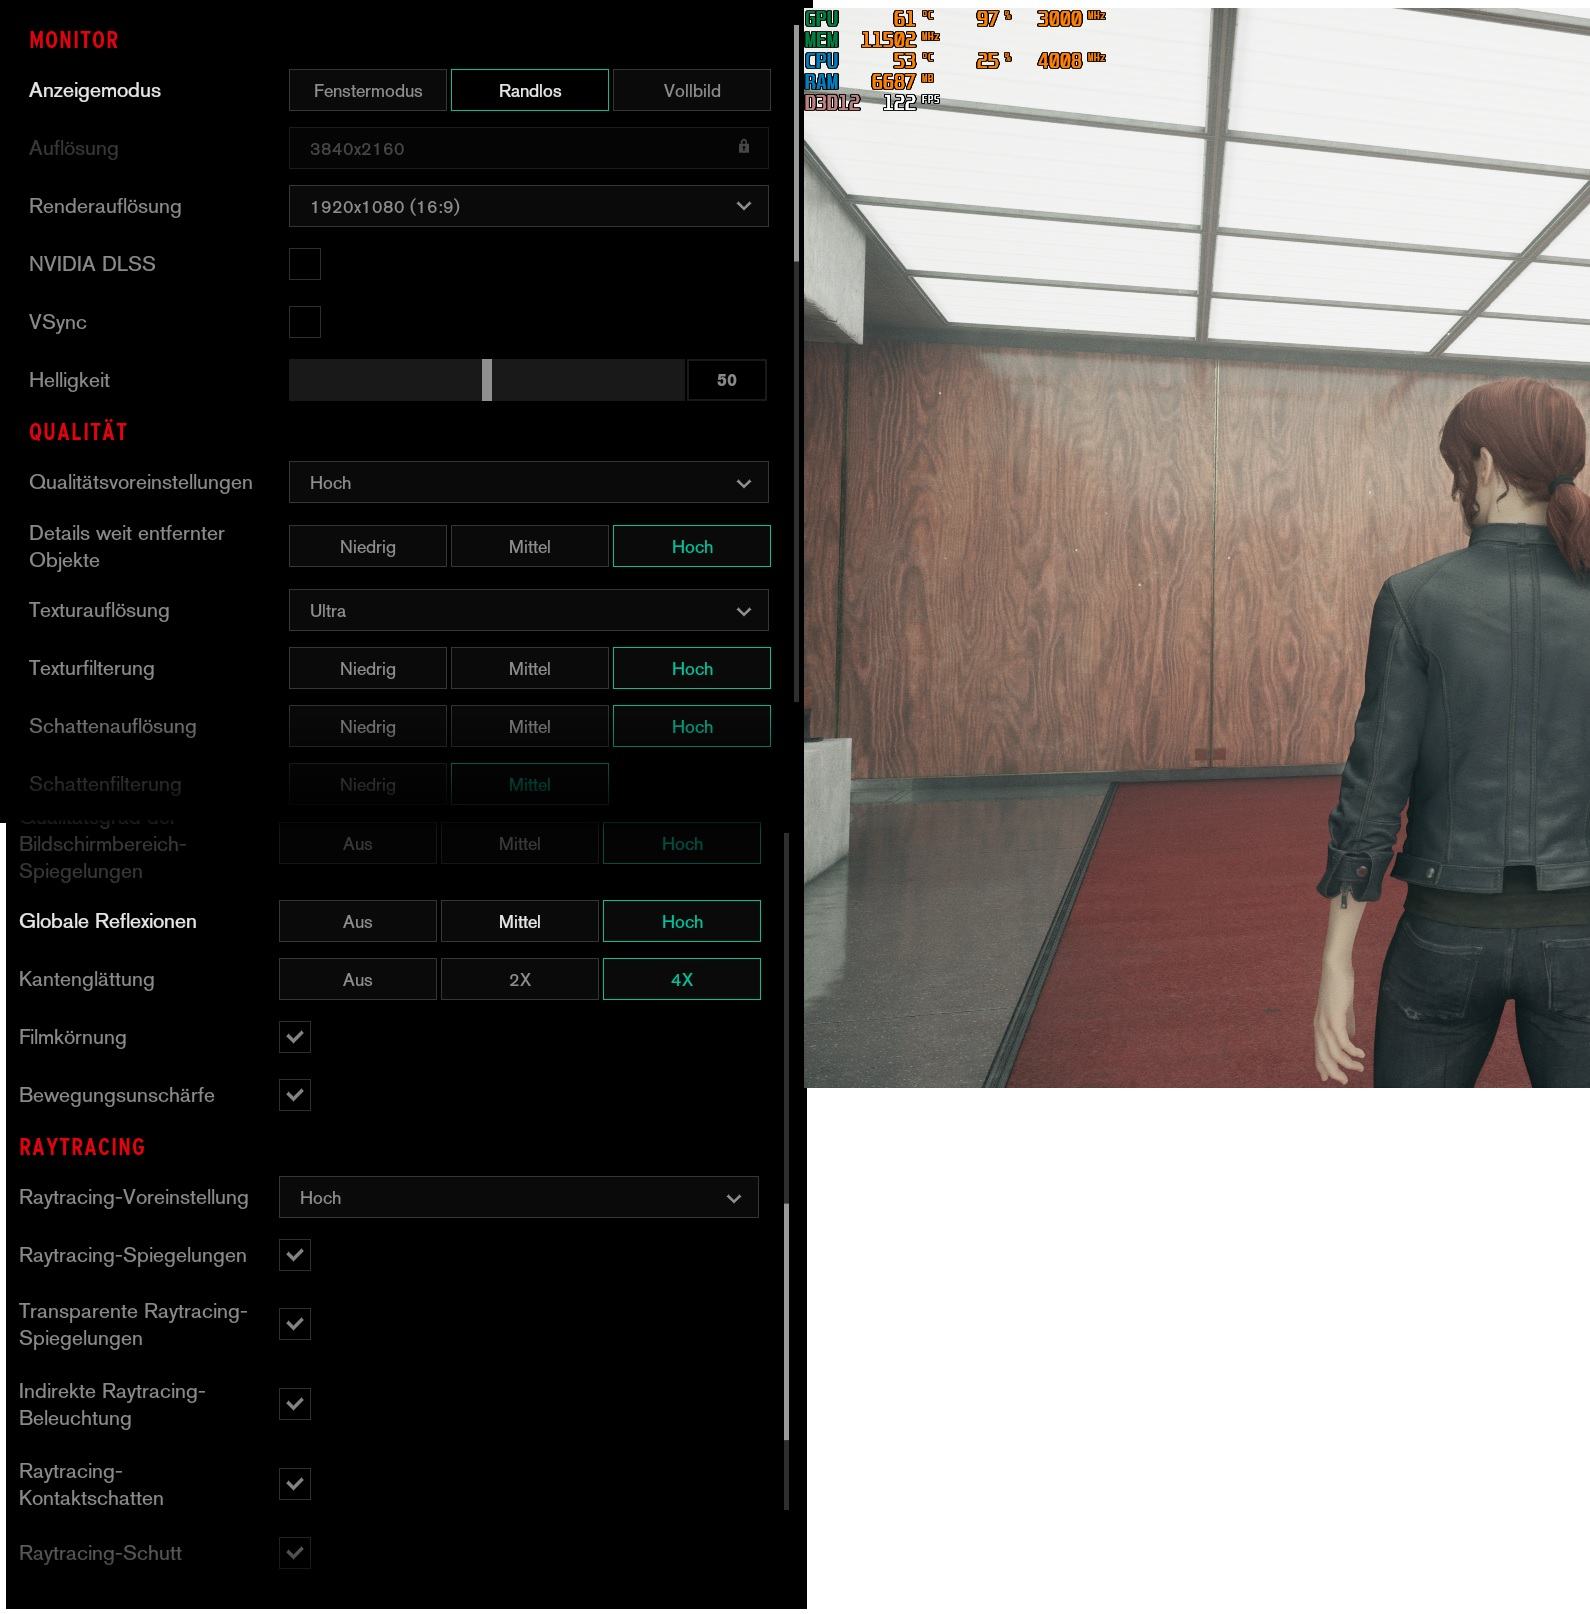Set Kantenglättung to 2X
1590x1614 pixels.
[520, 979]
